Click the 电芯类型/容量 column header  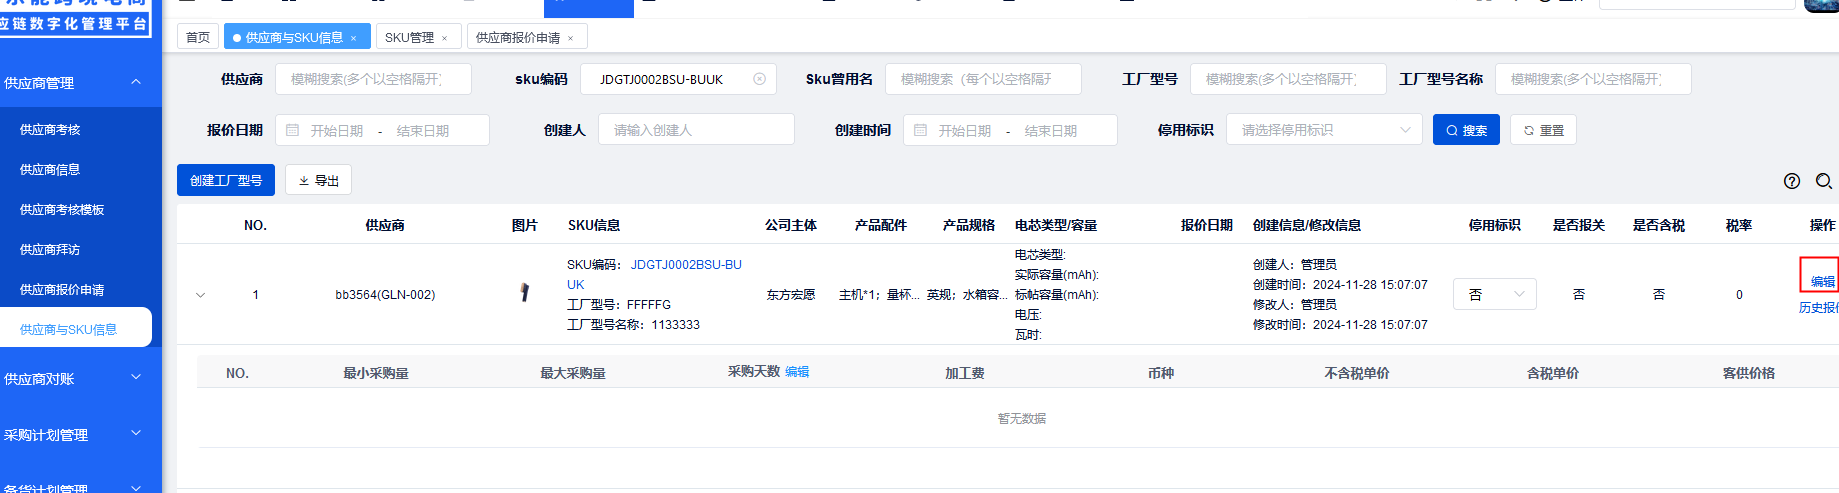click(x=1056, y=225)
